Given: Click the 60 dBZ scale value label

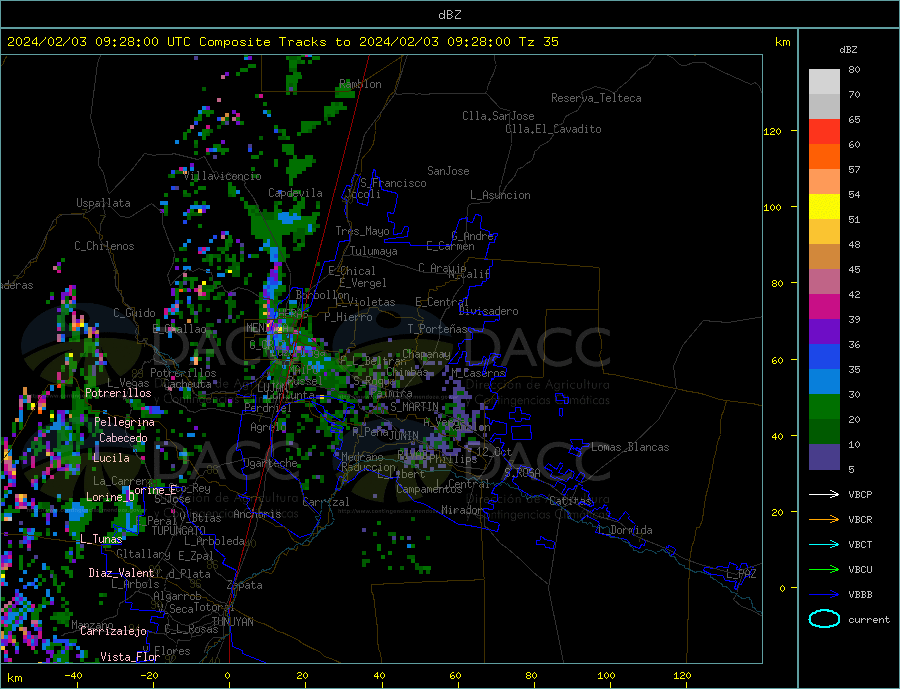Looking at the screenshot, I should 854,145.
